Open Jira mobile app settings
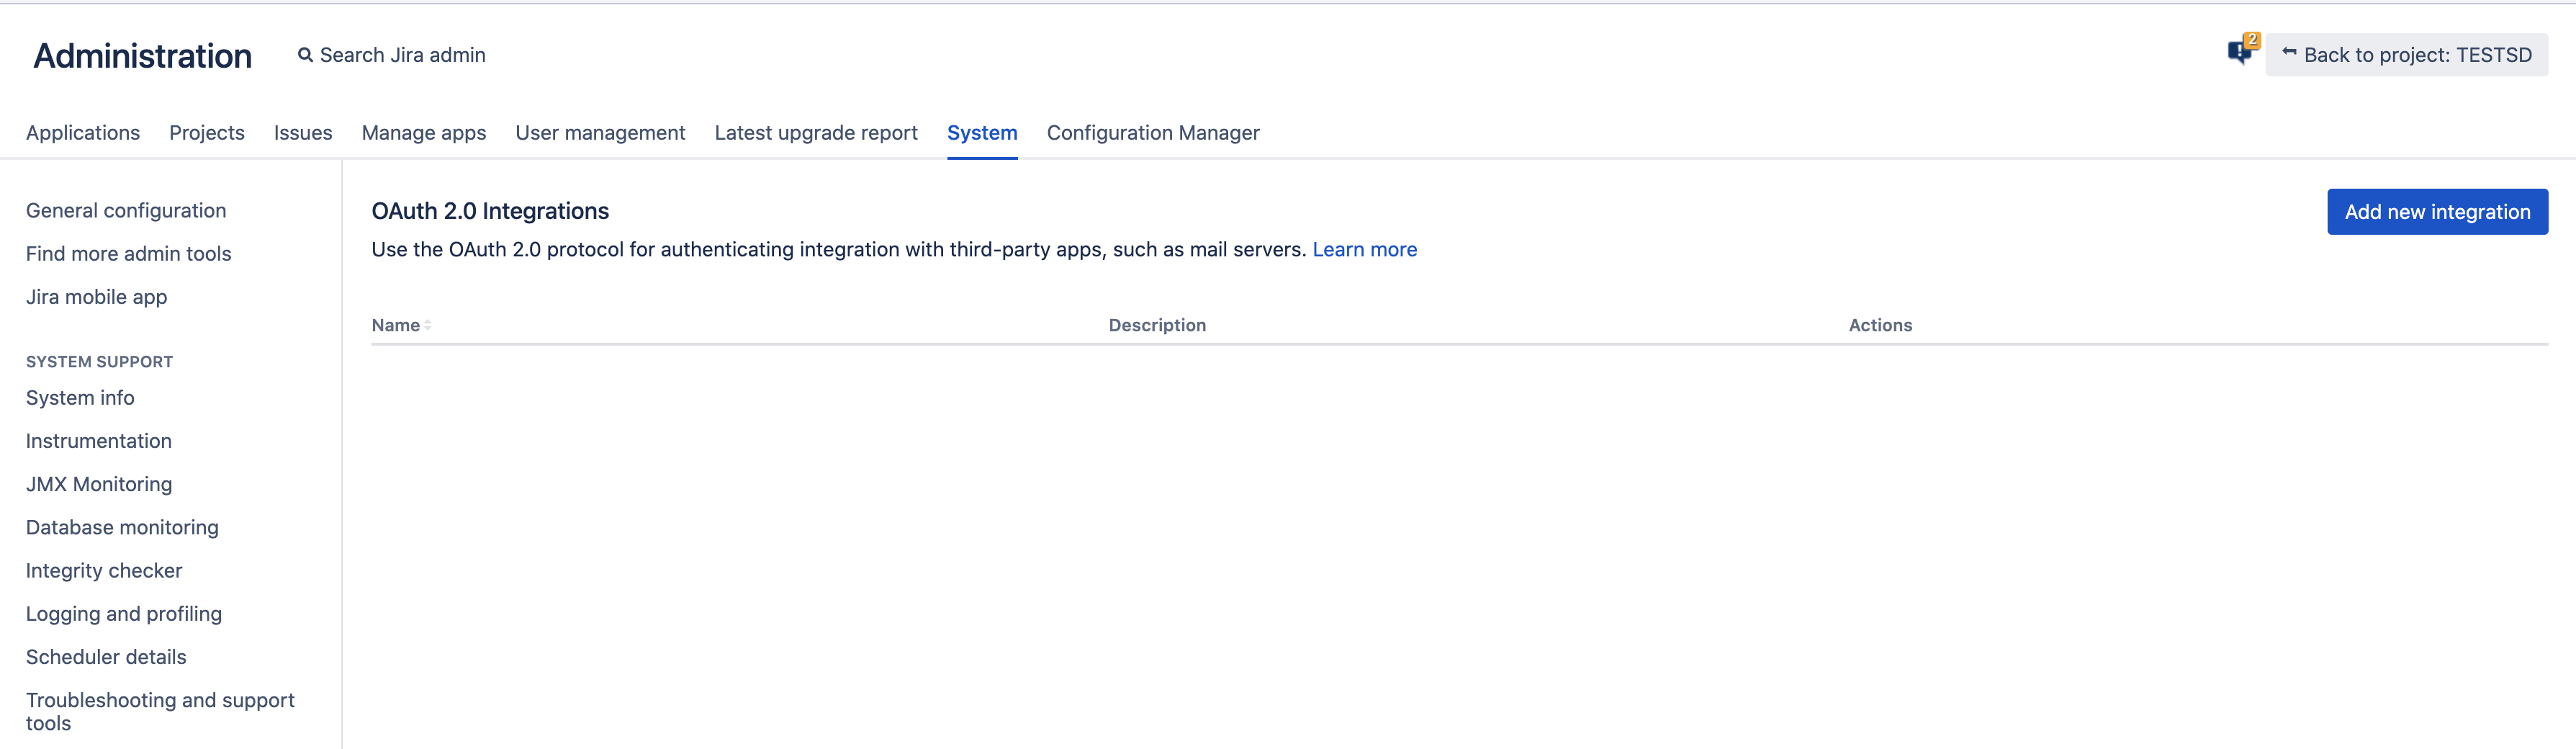2576x749 pixels. pyautogui.click(x=96, y=297)
